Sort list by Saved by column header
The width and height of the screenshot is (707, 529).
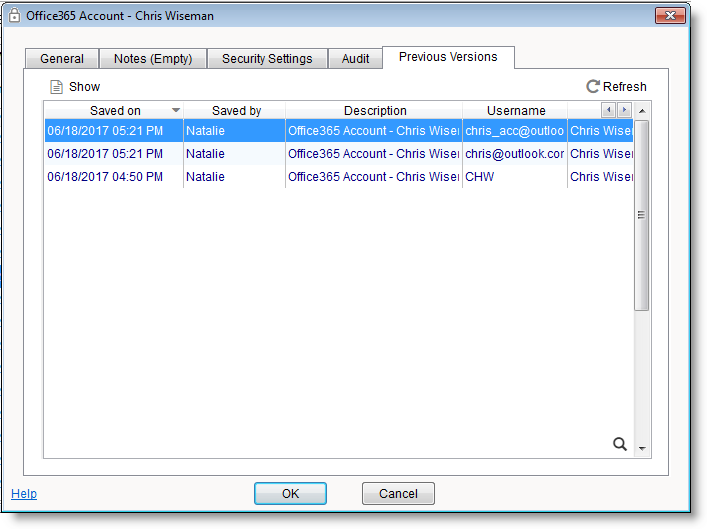pyautogui.click(x=236, y=111)
